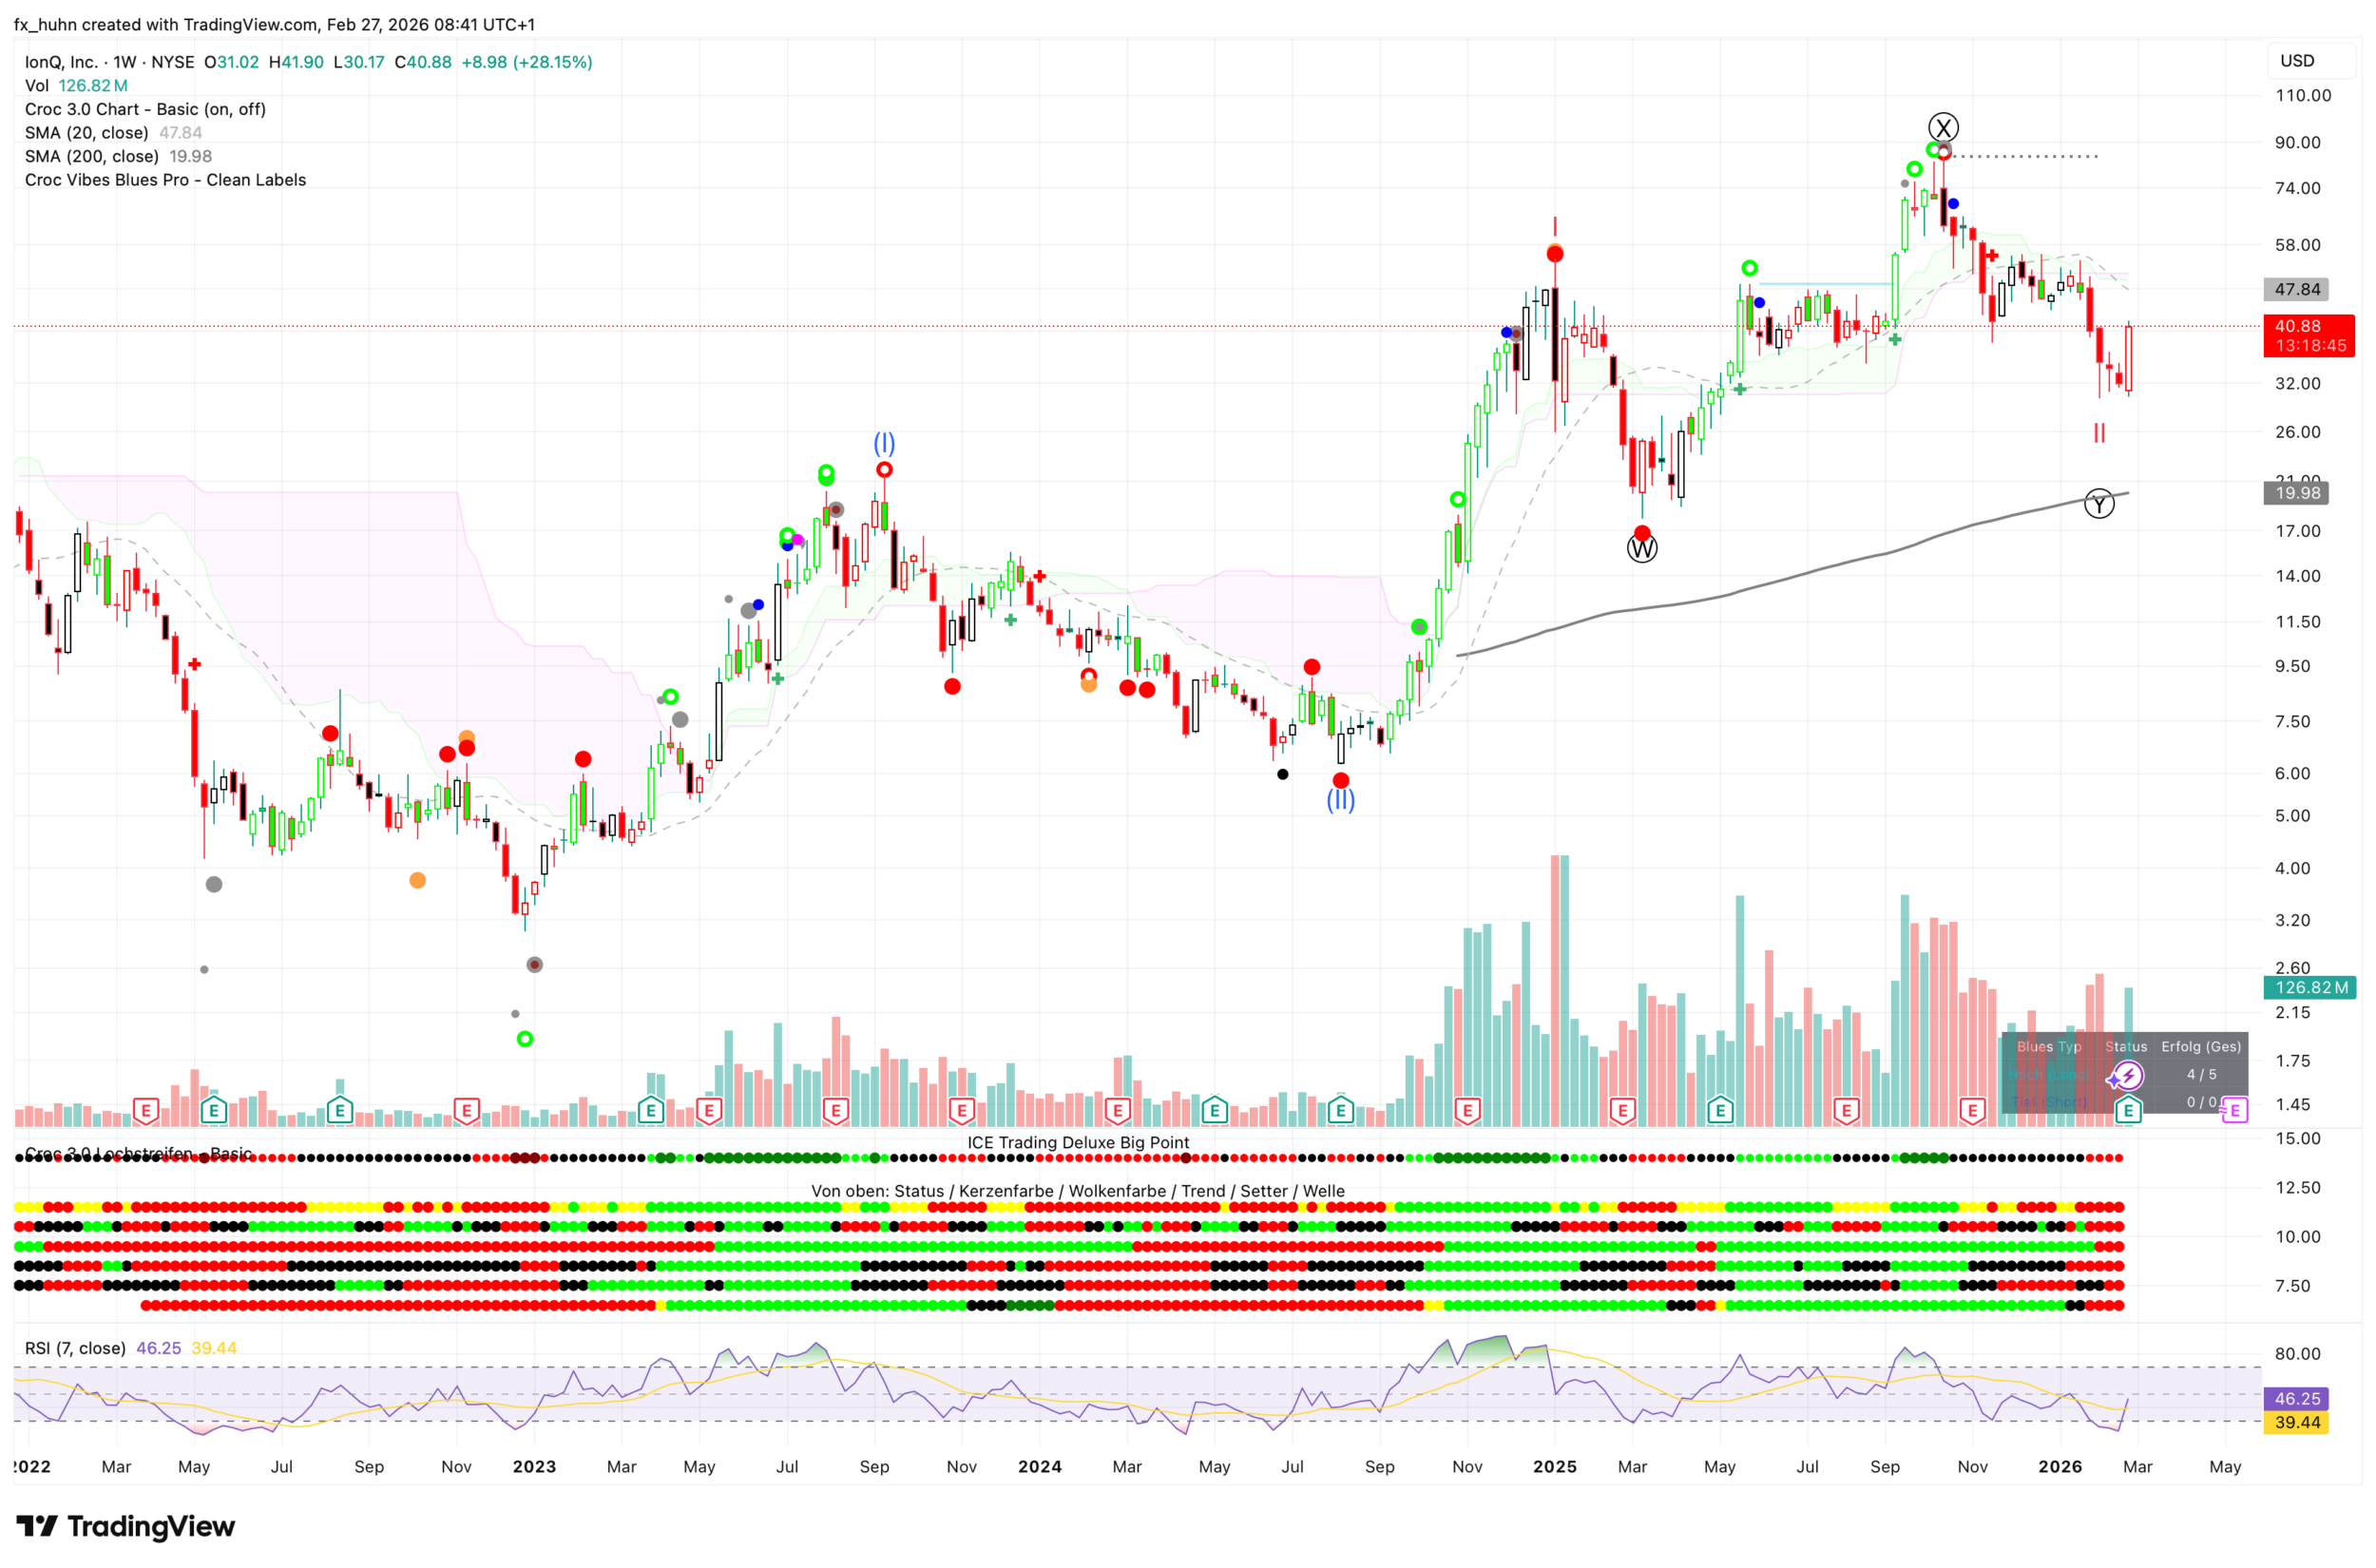Click the blue (I) wave label
Viewport: 2376px width, 1568px height.
[884, 443]
